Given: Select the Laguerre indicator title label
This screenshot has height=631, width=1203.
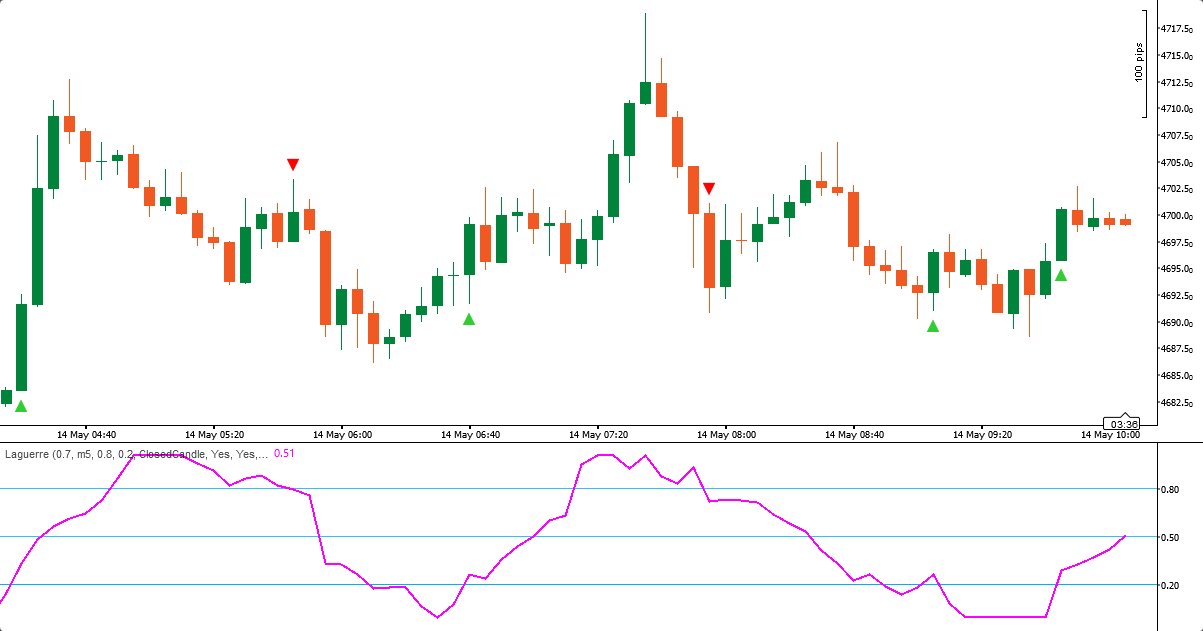Looking at the screenshot, I should 137,454.
